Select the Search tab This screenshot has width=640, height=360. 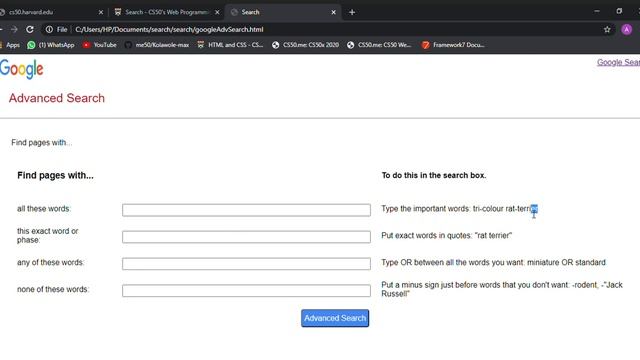[282, 12]
